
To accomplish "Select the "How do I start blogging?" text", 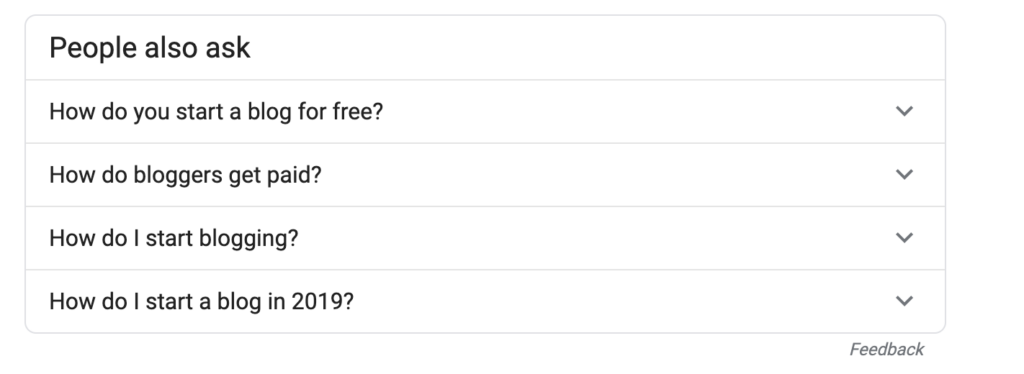I will (x=174, y=238).
